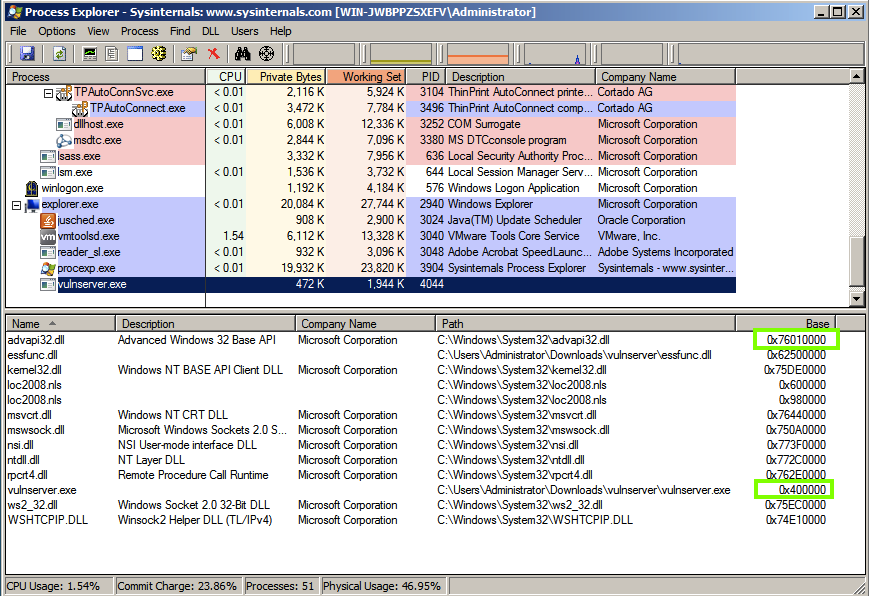This screenshot has width=869, height=596.
Task: Open System Information graph icon
Action: click(x=91, y=53)
